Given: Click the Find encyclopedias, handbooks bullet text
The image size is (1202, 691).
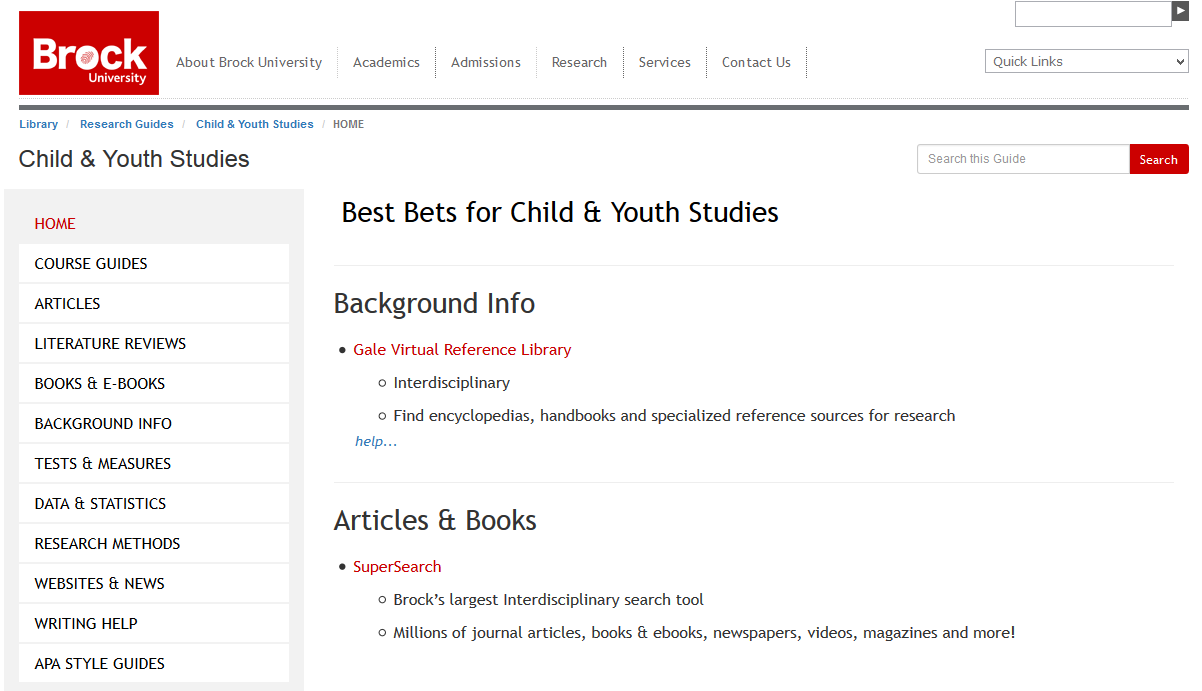Looking at the screenshot, I should (x=674, y=416).
